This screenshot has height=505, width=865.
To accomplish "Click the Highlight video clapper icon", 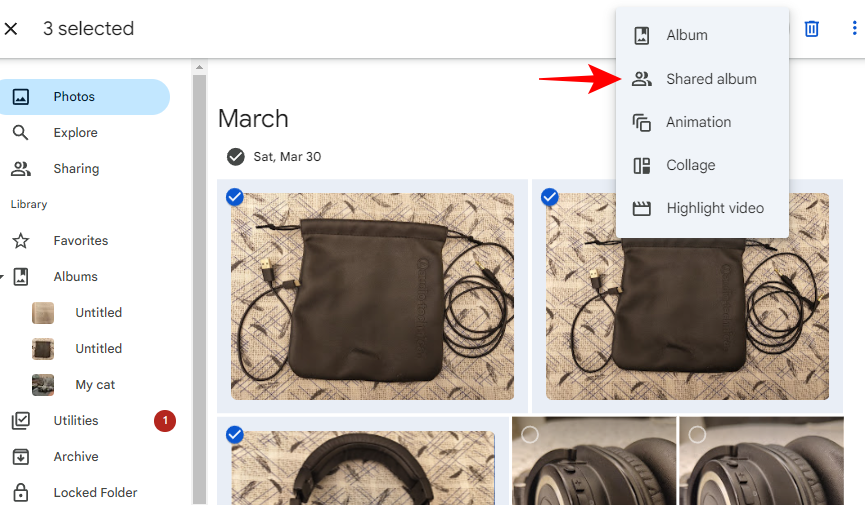I will coord(642,209).
